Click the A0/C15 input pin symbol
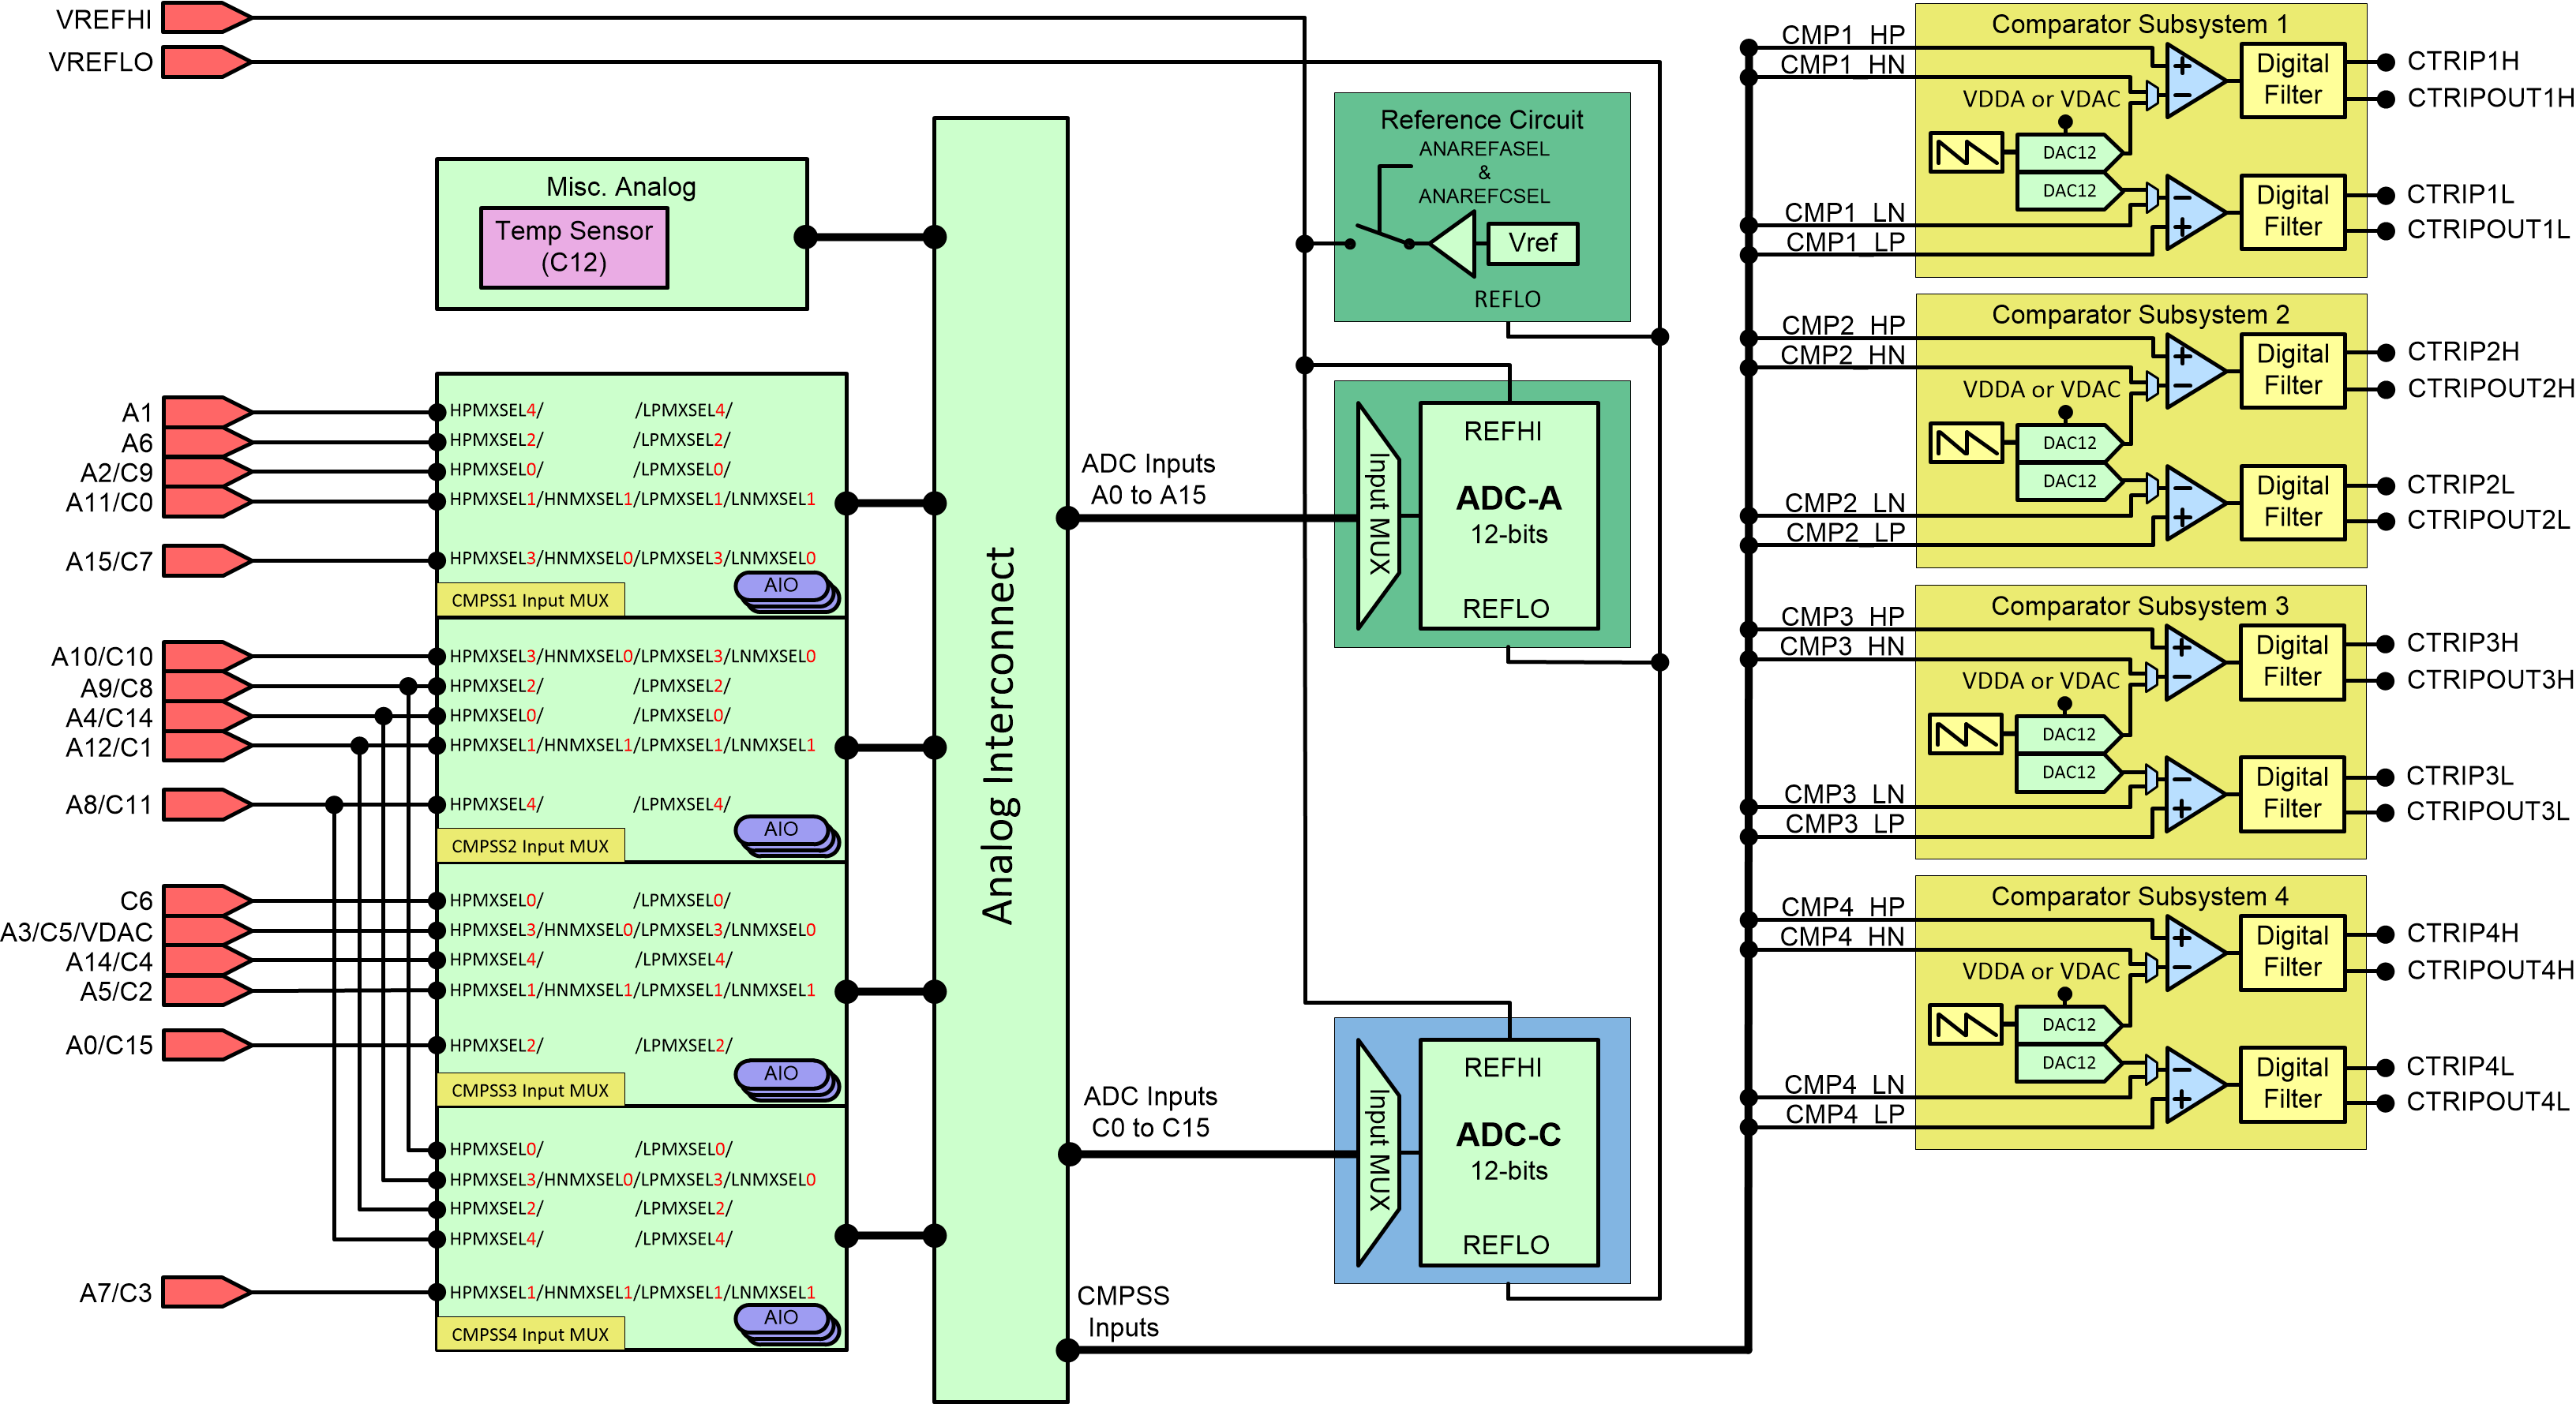This screenshot has width=2576, height=1404. pyautogui.click(x=206, y=1045)
